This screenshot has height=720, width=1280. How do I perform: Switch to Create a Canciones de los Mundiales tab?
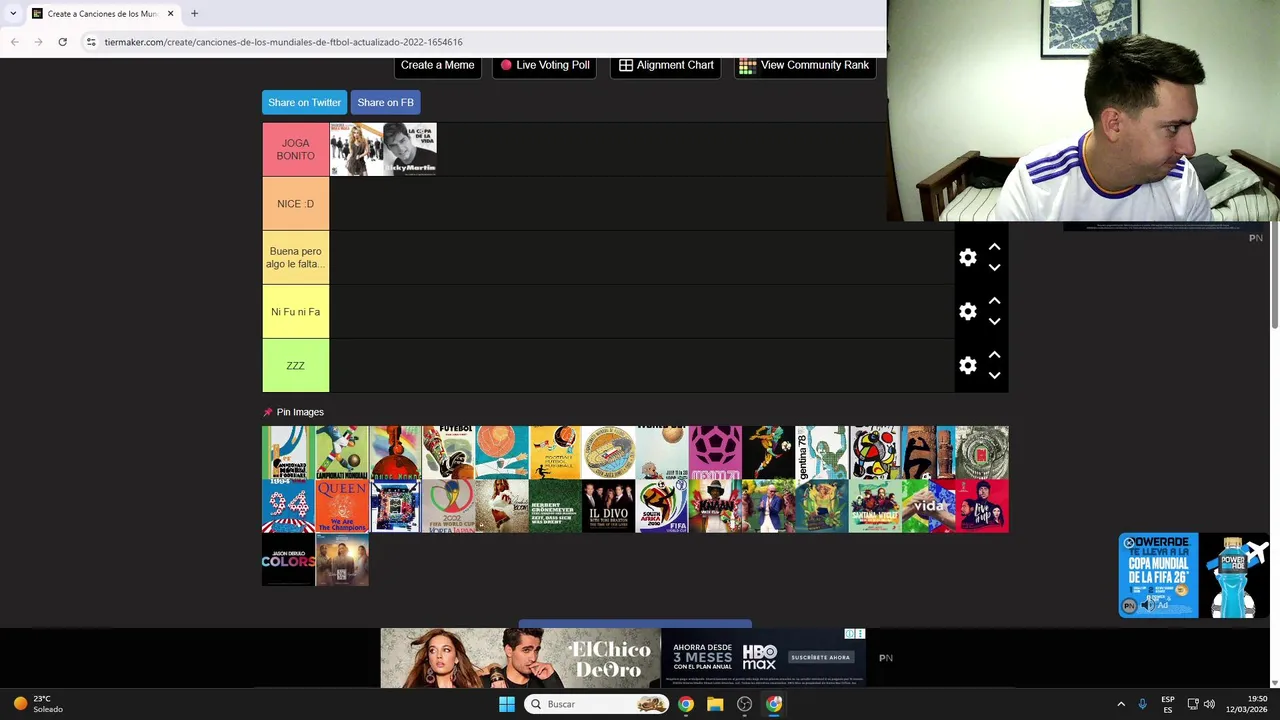(x=102, y=14)
